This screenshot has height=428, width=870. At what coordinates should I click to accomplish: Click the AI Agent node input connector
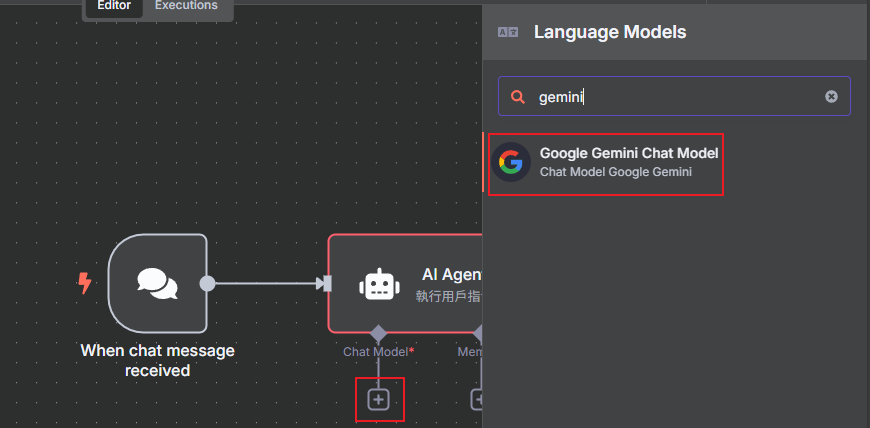click(325, 283)
